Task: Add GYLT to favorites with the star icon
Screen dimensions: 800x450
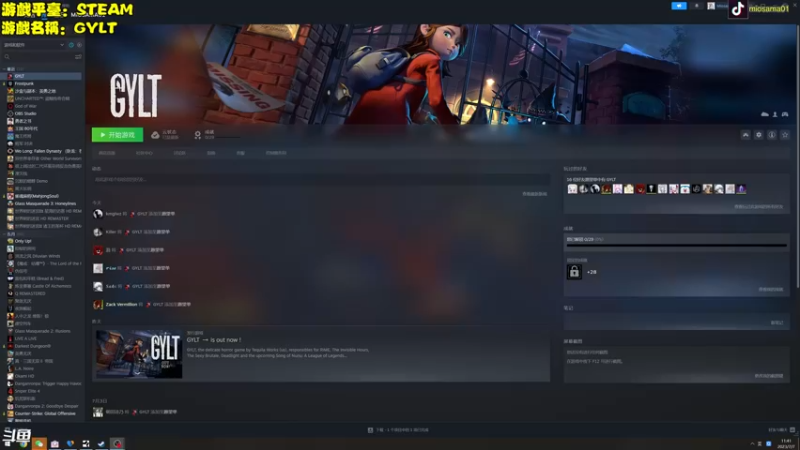Action: [785, 135]
